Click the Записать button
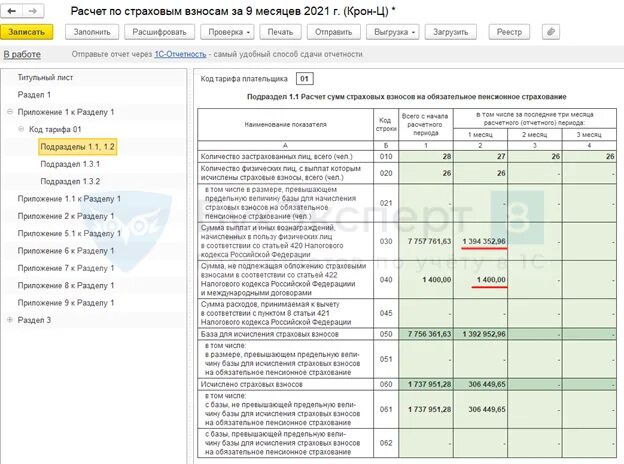624x464 pixels. [x=27, y=32]
